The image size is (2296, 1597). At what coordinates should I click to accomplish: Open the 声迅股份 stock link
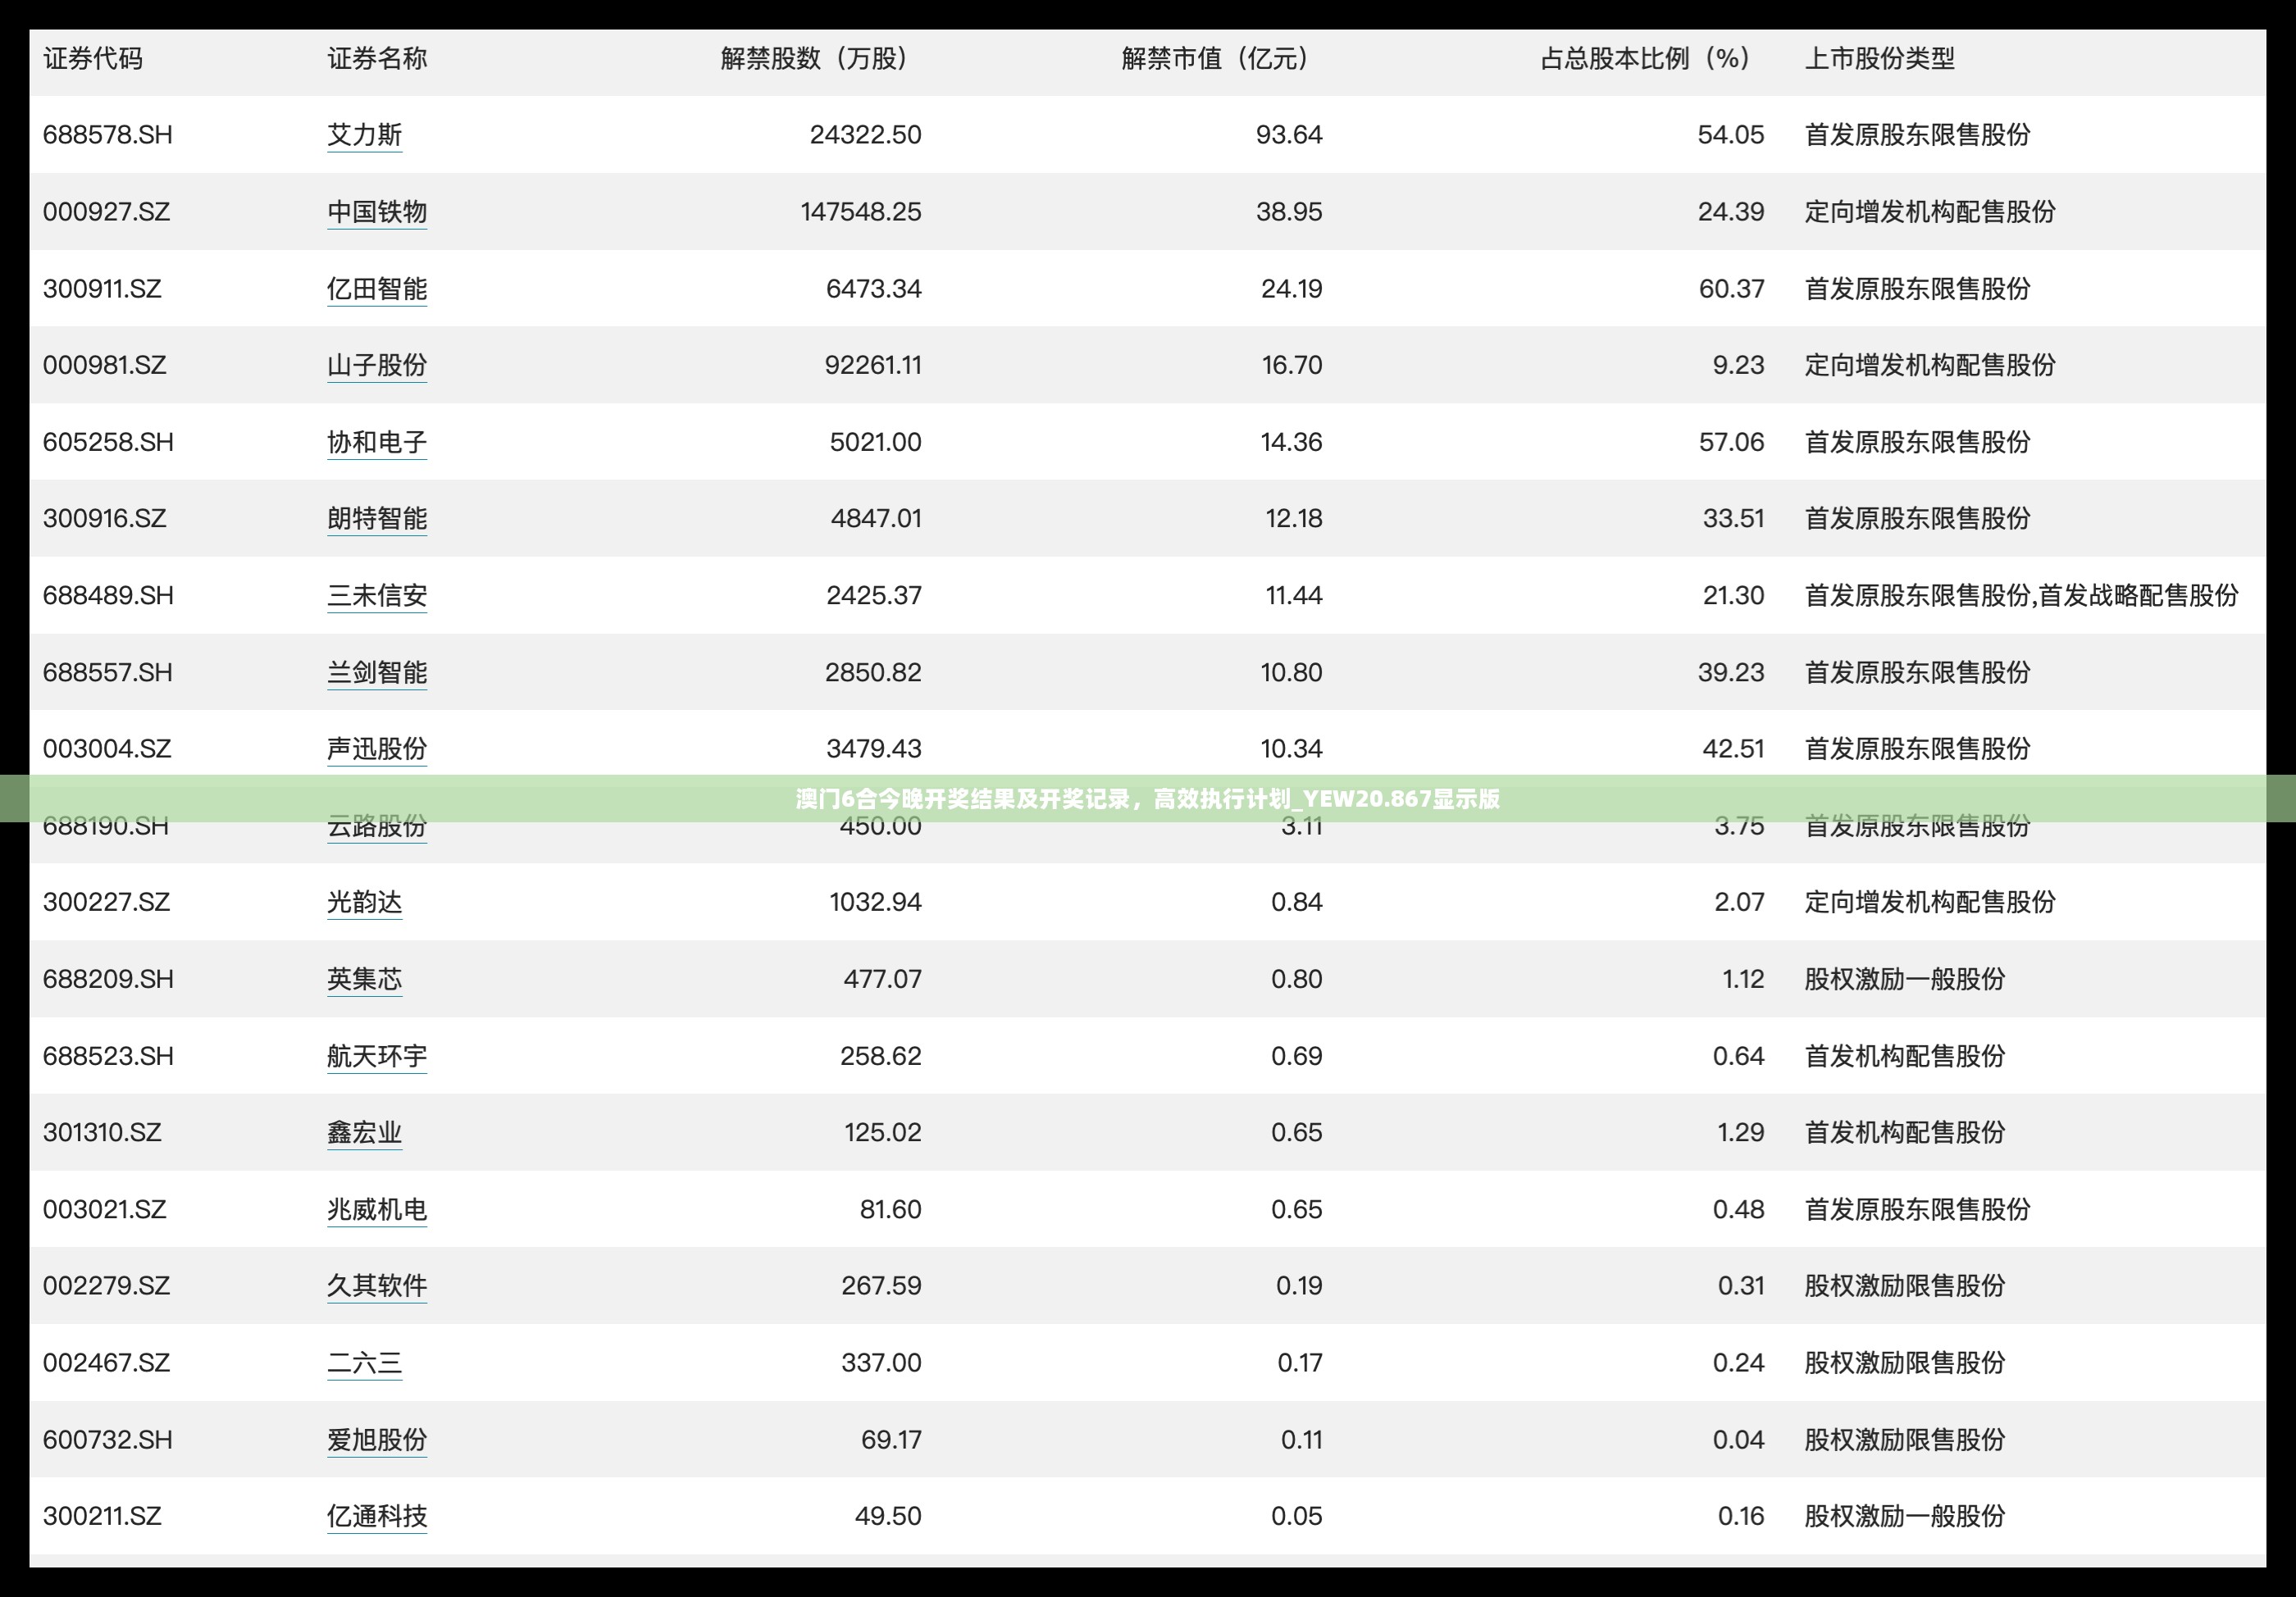377,749
